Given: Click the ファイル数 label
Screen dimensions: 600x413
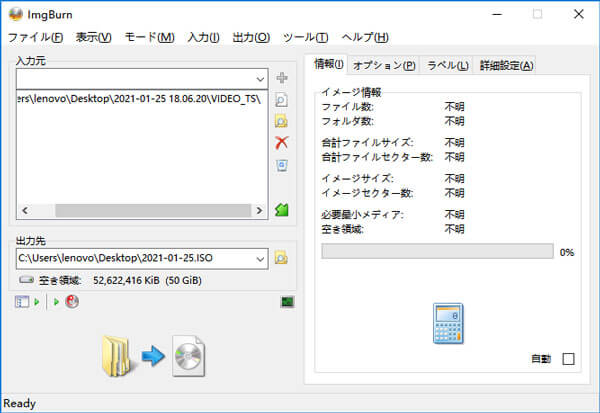Looking at the screenshot, I should click(347, 107).
